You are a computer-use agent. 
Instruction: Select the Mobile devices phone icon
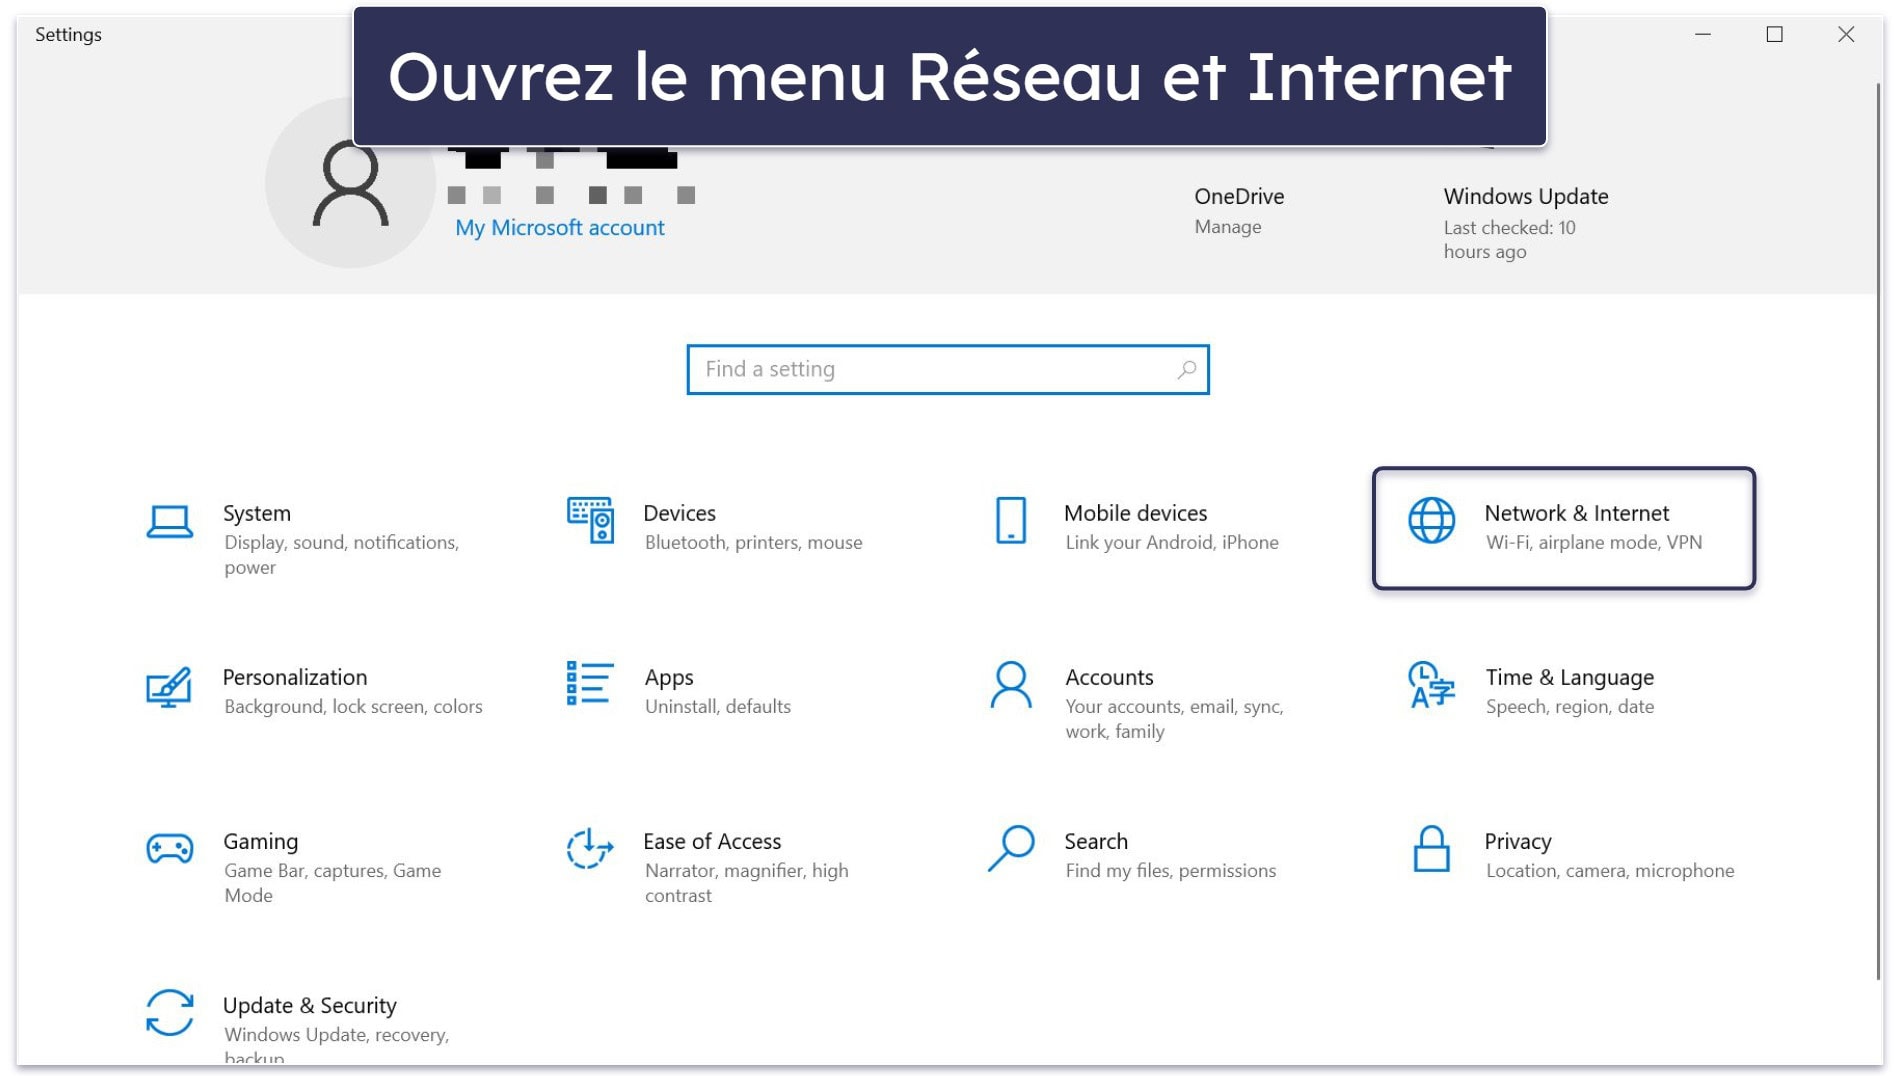point(1010,521)
